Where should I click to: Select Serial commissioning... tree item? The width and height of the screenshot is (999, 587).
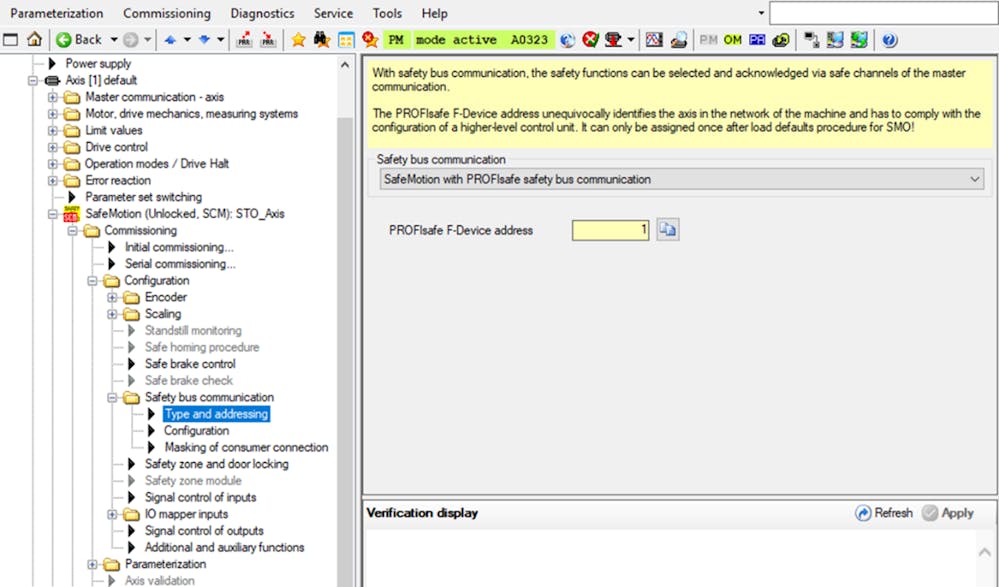180,264
